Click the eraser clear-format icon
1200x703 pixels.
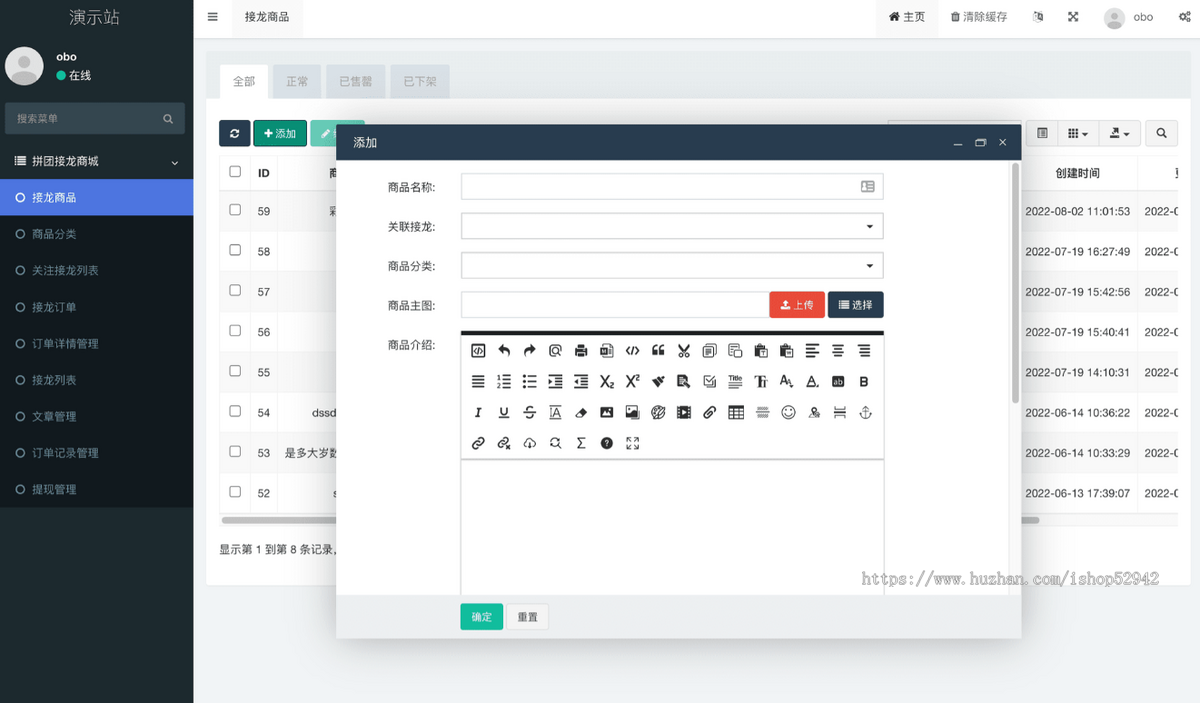coord(581,412)
